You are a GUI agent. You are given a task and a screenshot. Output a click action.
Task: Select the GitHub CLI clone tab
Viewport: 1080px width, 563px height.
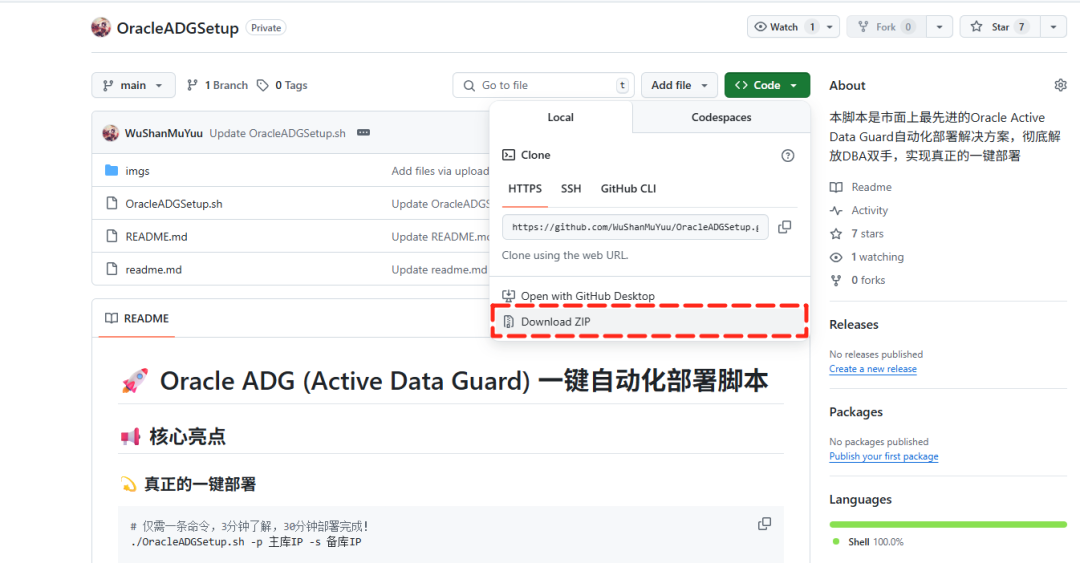coord(628,189)
